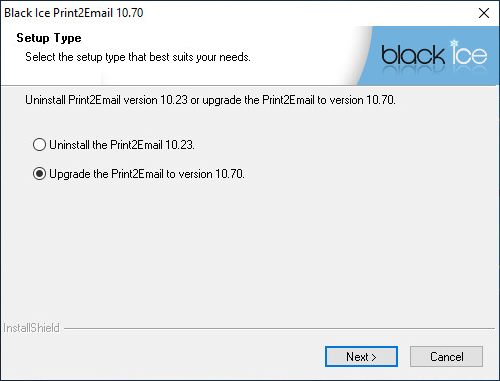Click the blue background of the logo banner
Viewport: 500px width, 381px height.
(x=430, y=76)
